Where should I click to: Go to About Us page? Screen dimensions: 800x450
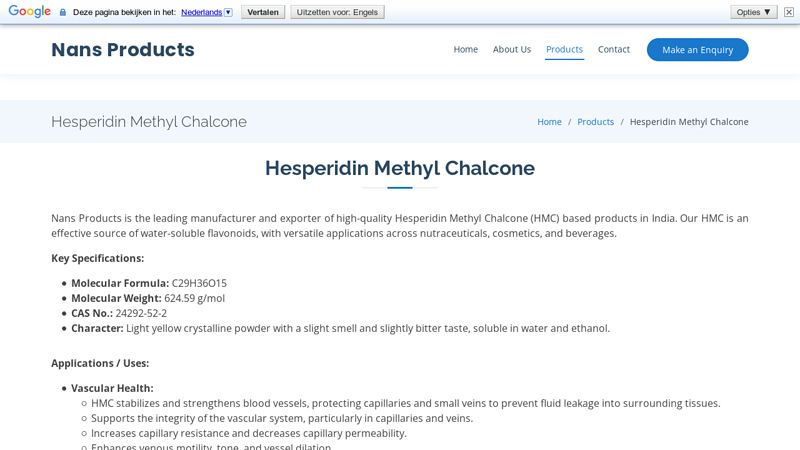[x=512, y=49]
